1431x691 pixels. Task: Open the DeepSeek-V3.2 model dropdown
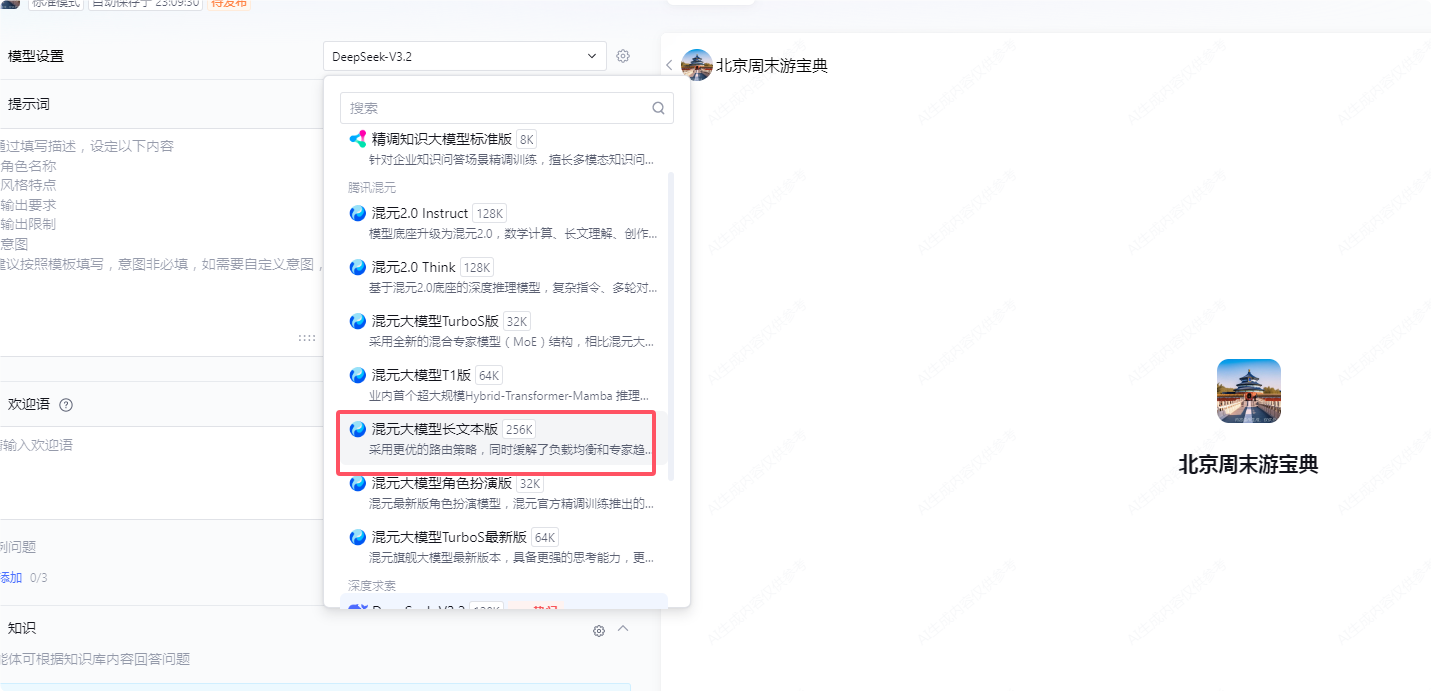465,56
